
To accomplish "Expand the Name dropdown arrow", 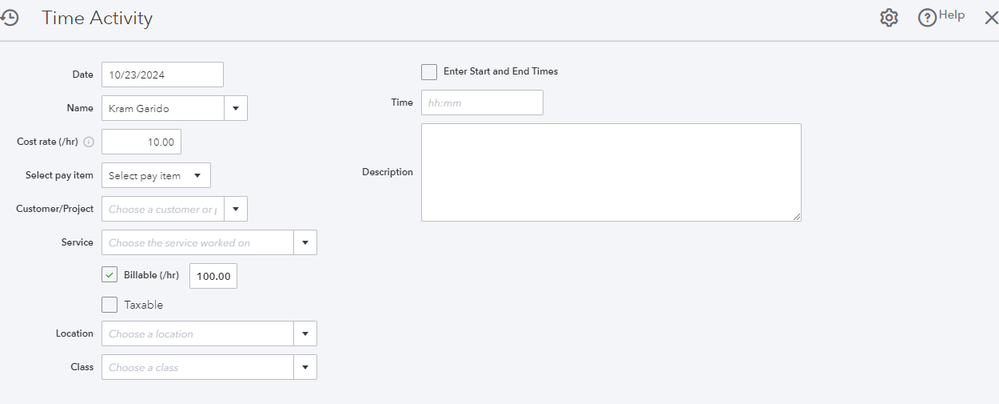I will pos(235,107).
